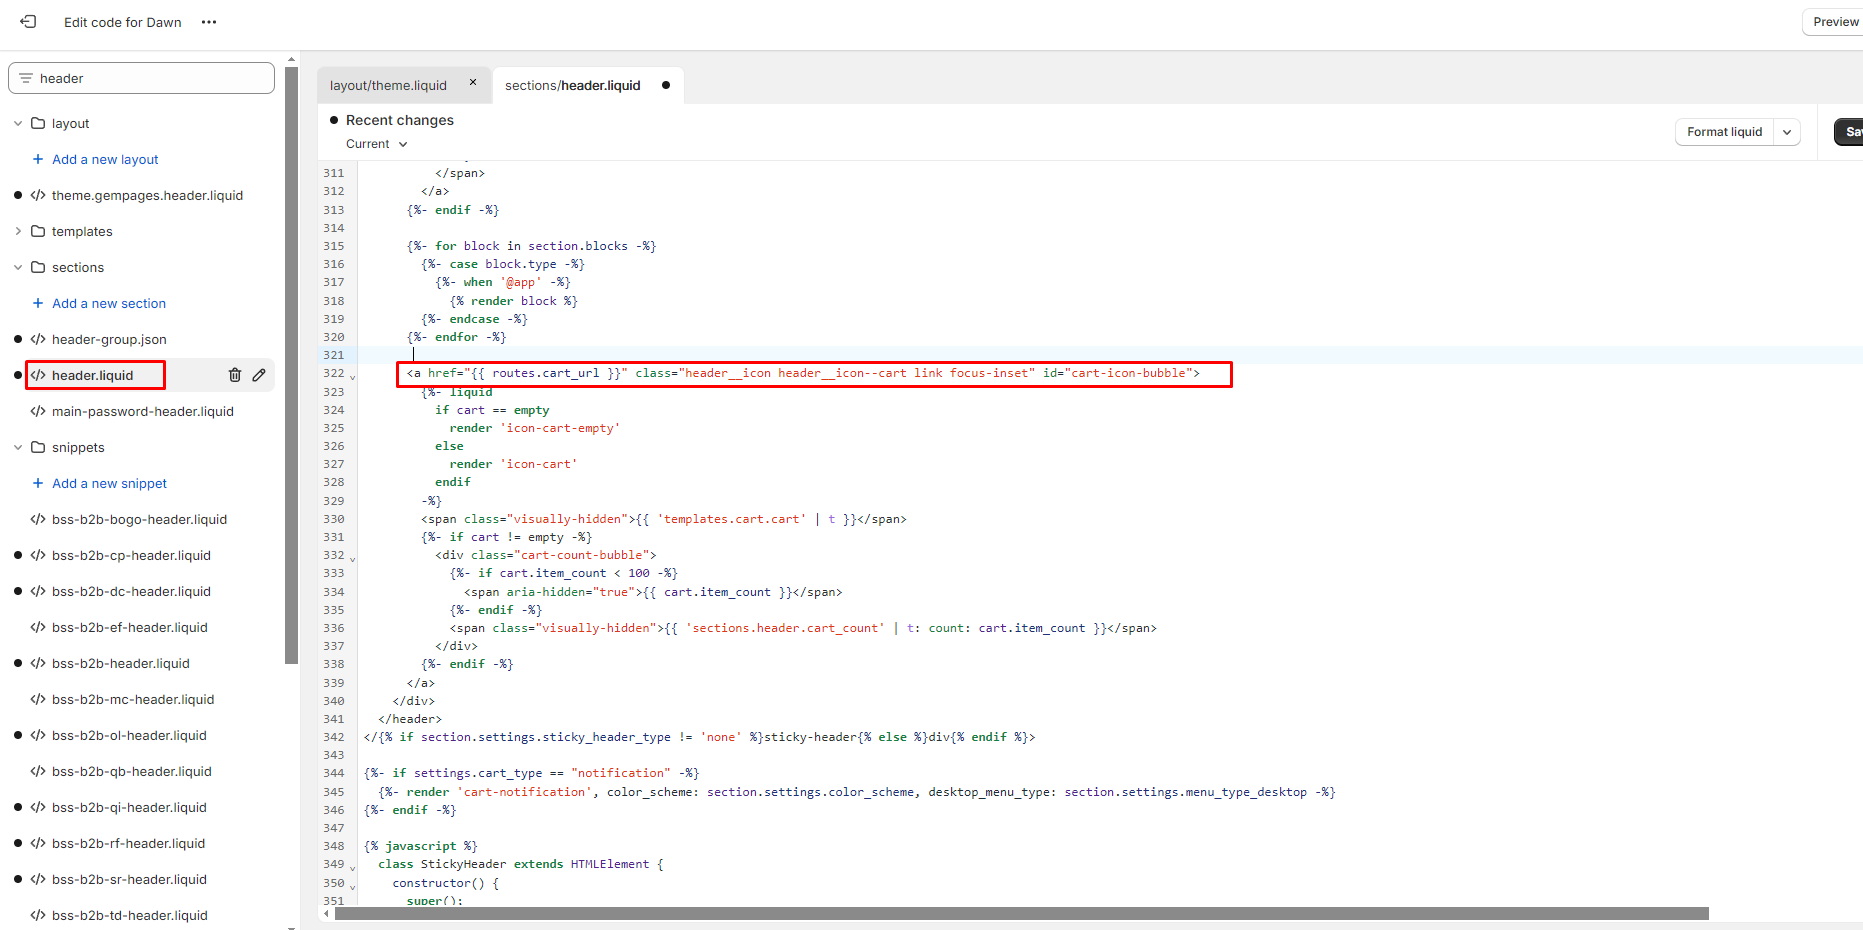Open the three-dot more actions menu
The image size is (1863, 930).
(208, 22)
